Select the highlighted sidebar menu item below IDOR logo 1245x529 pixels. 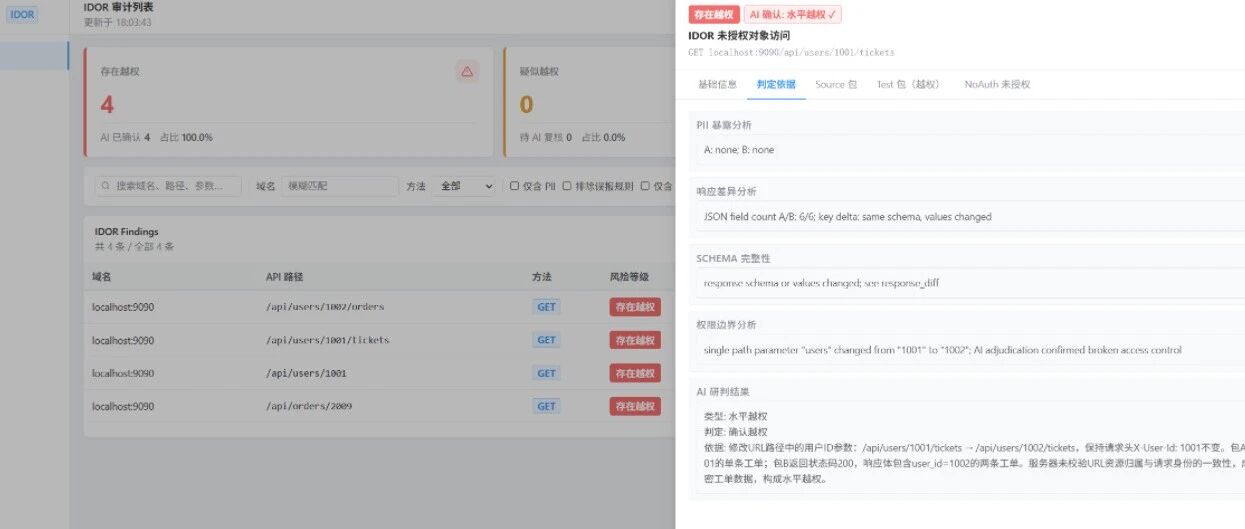tap(34, 56)
